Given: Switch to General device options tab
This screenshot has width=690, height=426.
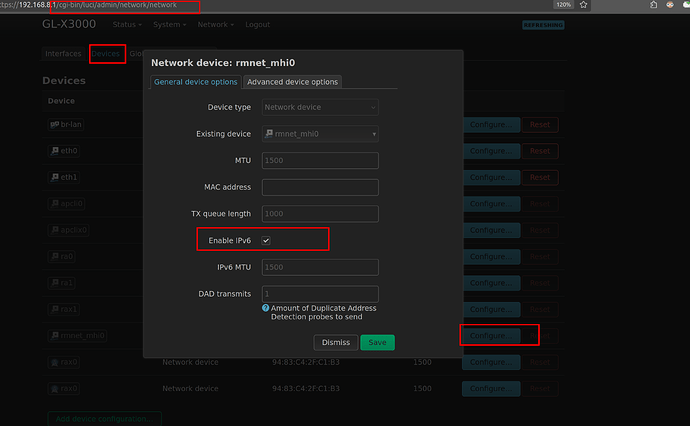Looking at the screenshot, I should pyautogui.click(x=195, y=82).
